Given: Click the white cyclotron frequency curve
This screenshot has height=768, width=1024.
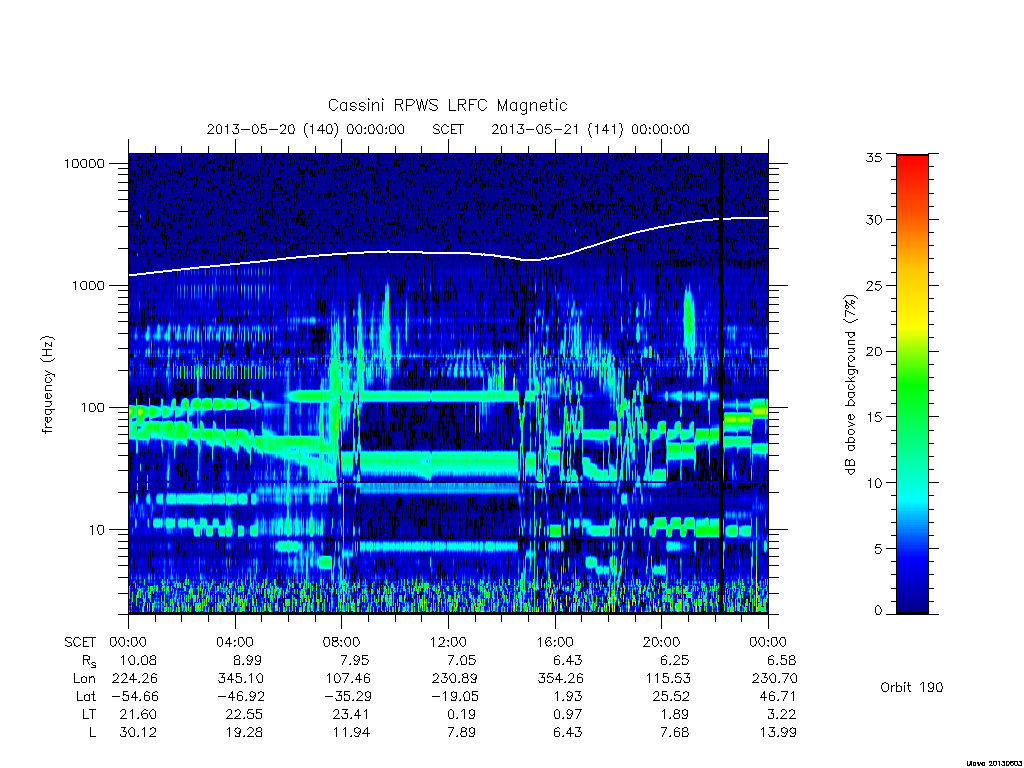Looking at the screenshot, I should pyautogui.click(x=448, y=253).
